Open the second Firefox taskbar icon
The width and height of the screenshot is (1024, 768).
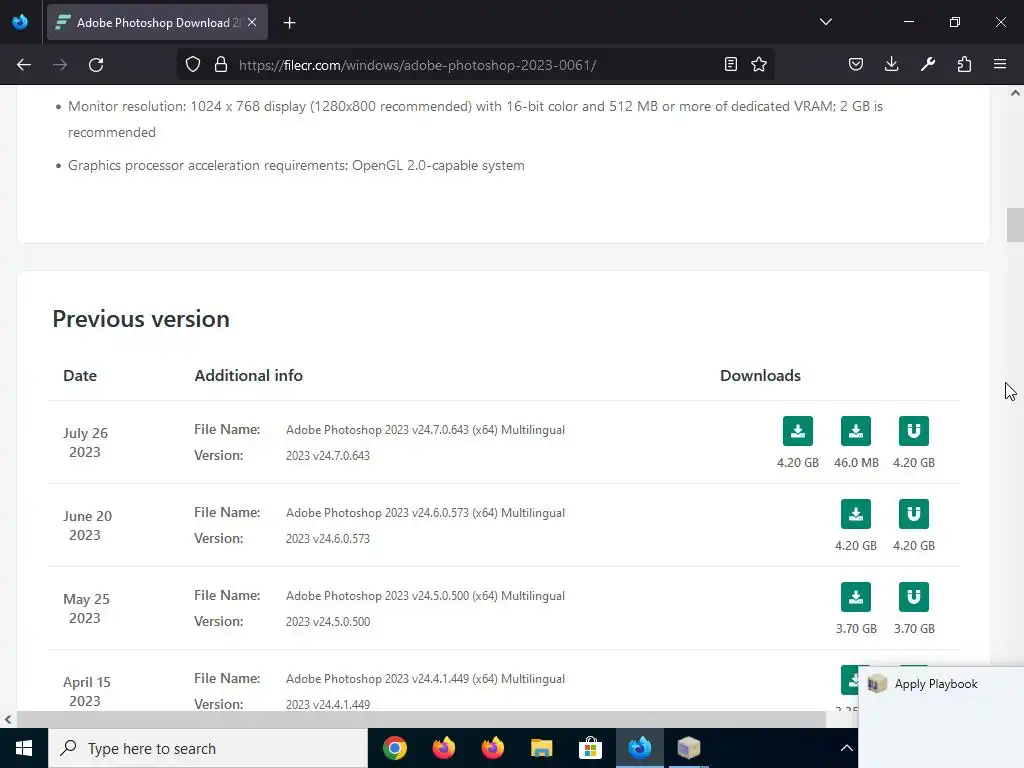[492, 748]
